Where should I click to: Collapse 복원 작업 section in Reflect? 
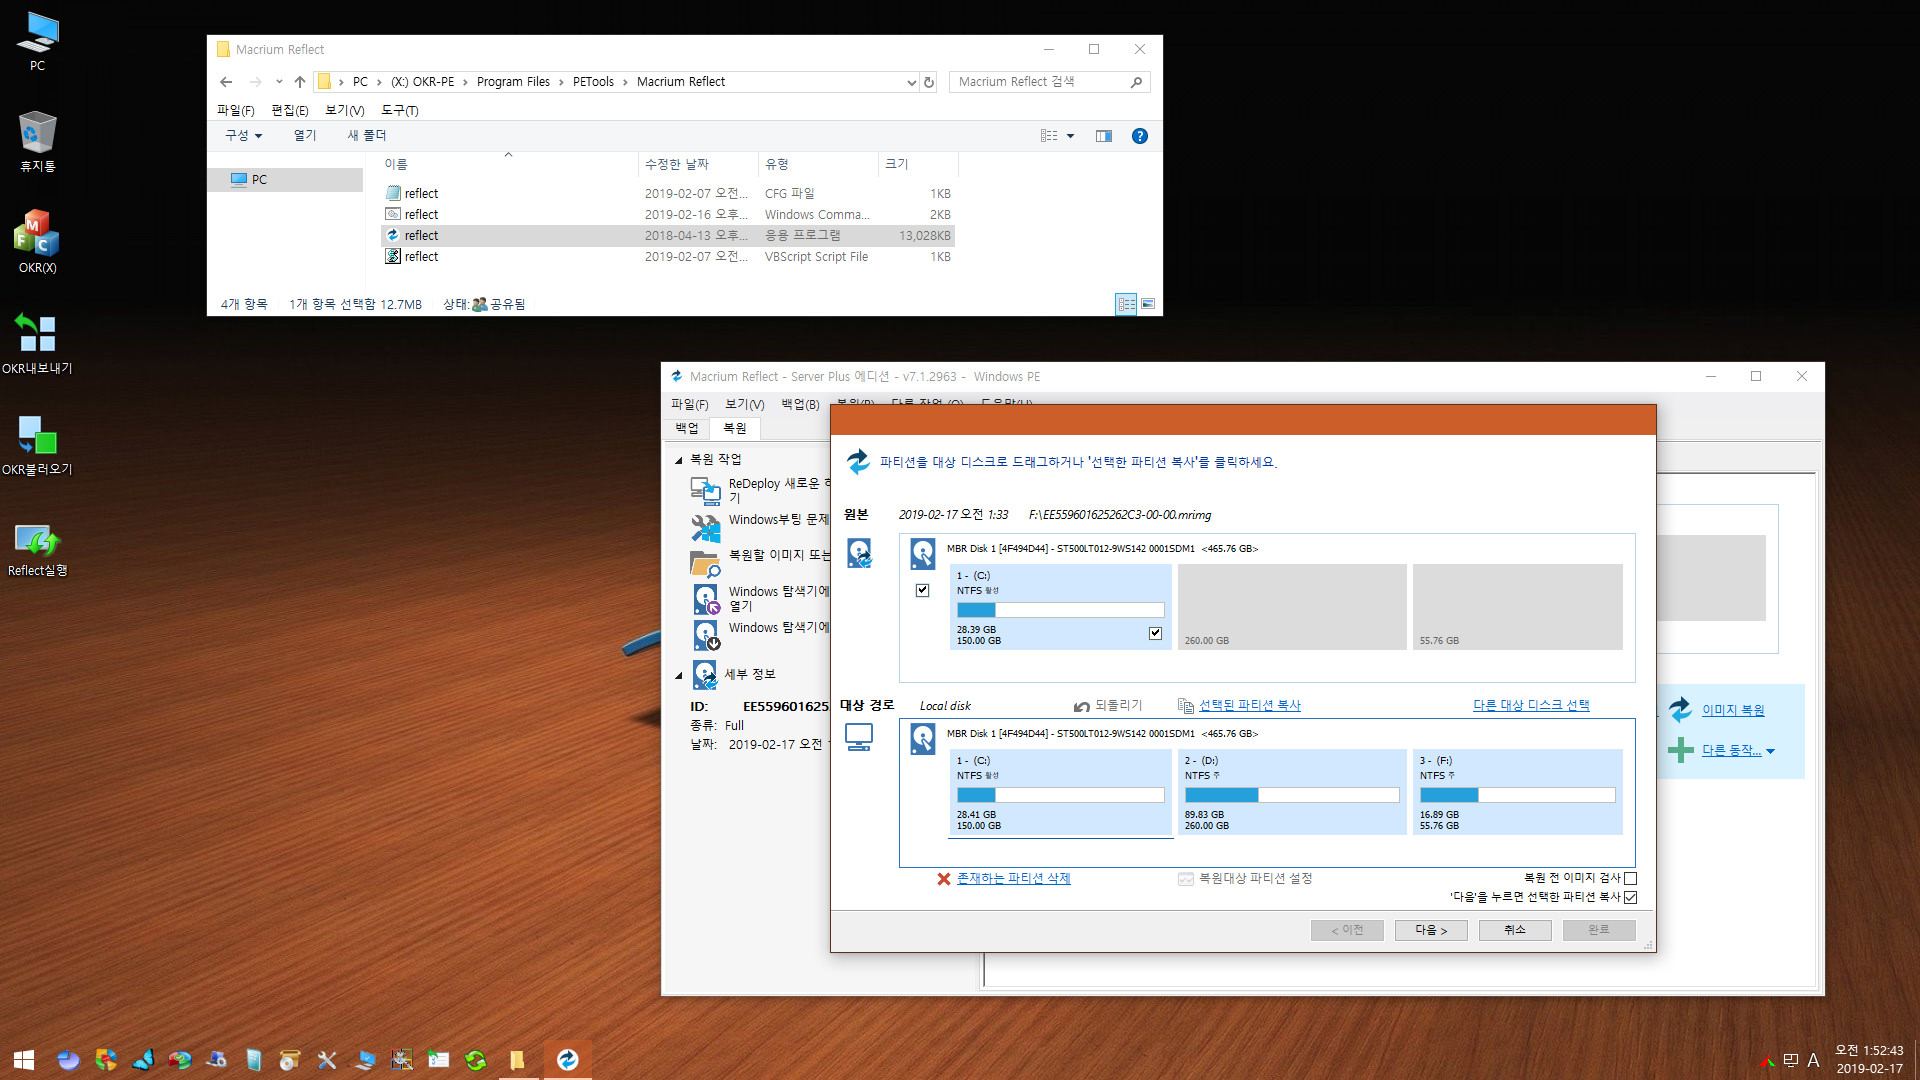(678, 460)
